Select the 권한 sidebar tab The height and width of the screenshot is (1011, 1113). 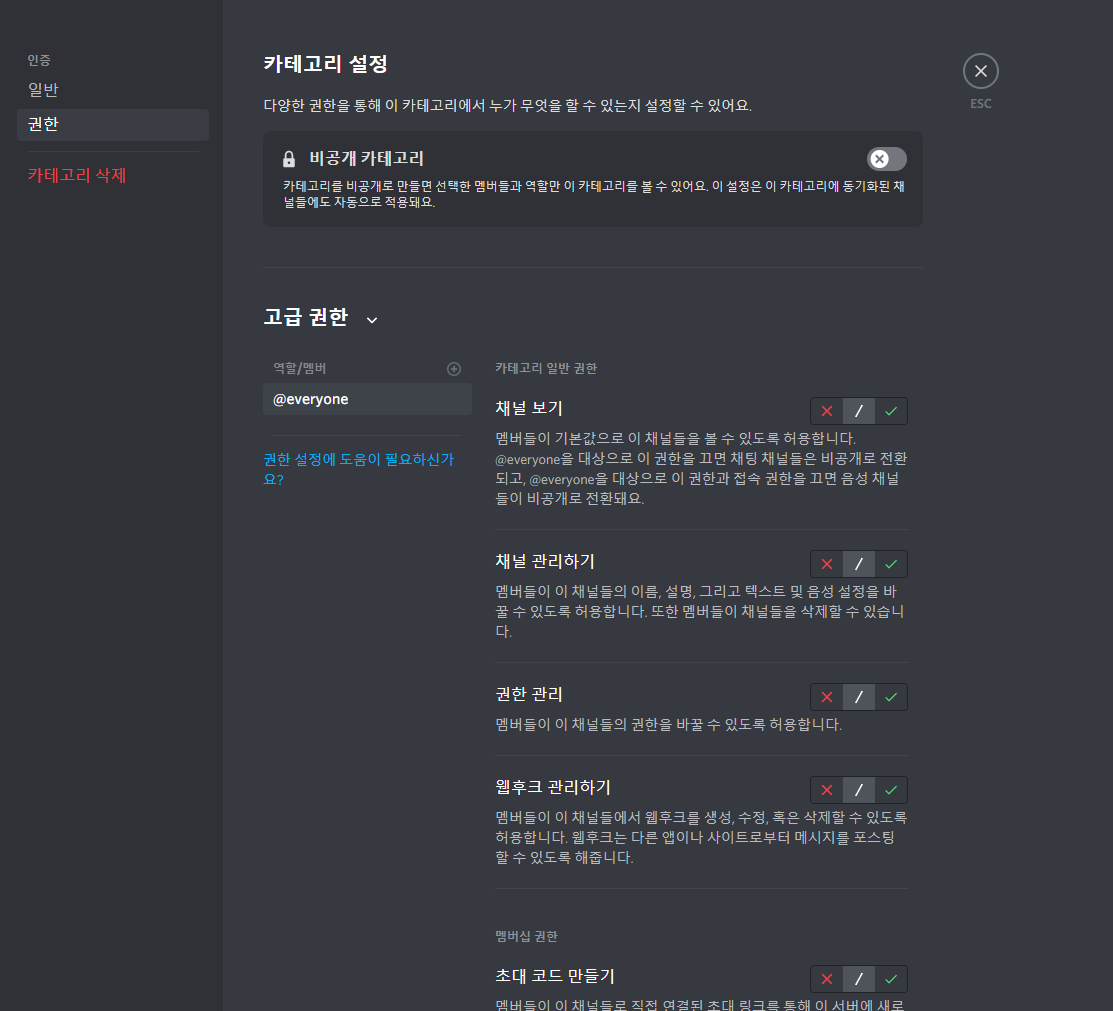[x=113, y=124]
